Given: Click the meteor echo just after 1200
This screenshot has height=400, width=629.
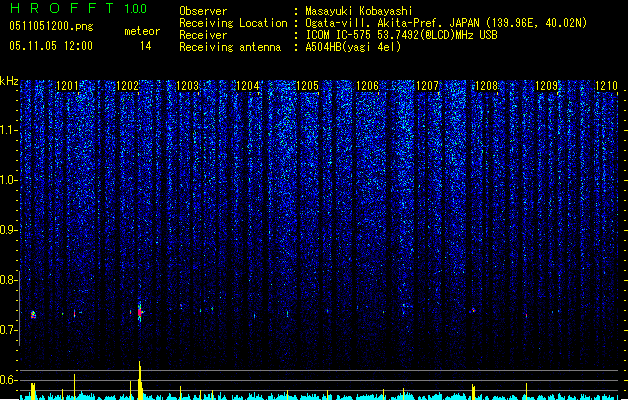Looking at the screenshot, I should pyautogui.click(x=33, y=315).
